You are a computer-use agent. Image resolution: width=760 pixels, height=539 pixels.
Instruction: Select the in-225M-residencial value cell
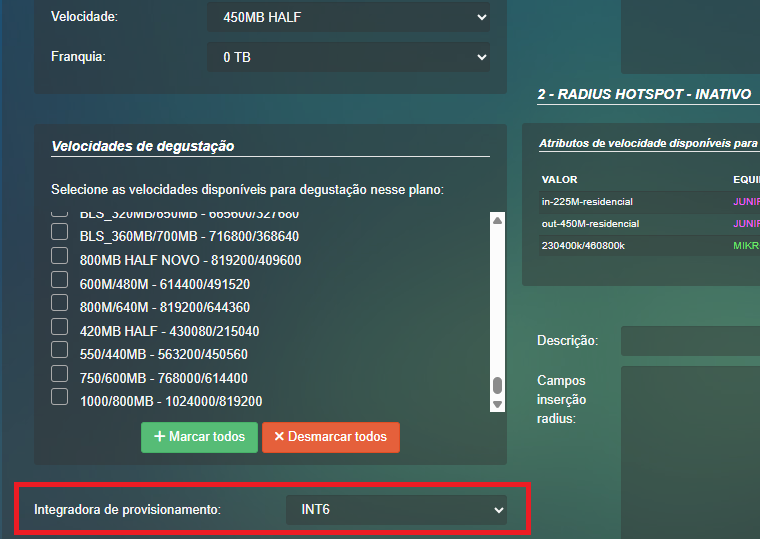tap(587, 202)
